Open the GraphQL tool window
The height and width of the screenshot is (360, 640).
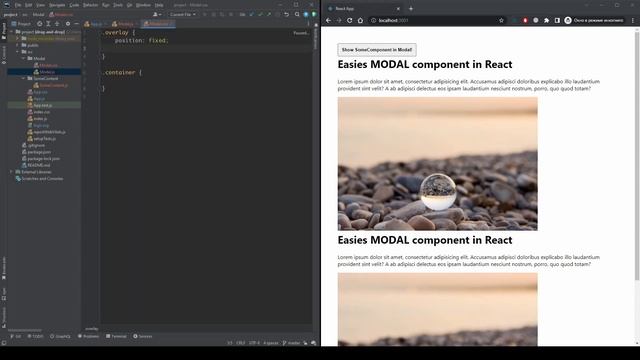click(x=60, y=336)
